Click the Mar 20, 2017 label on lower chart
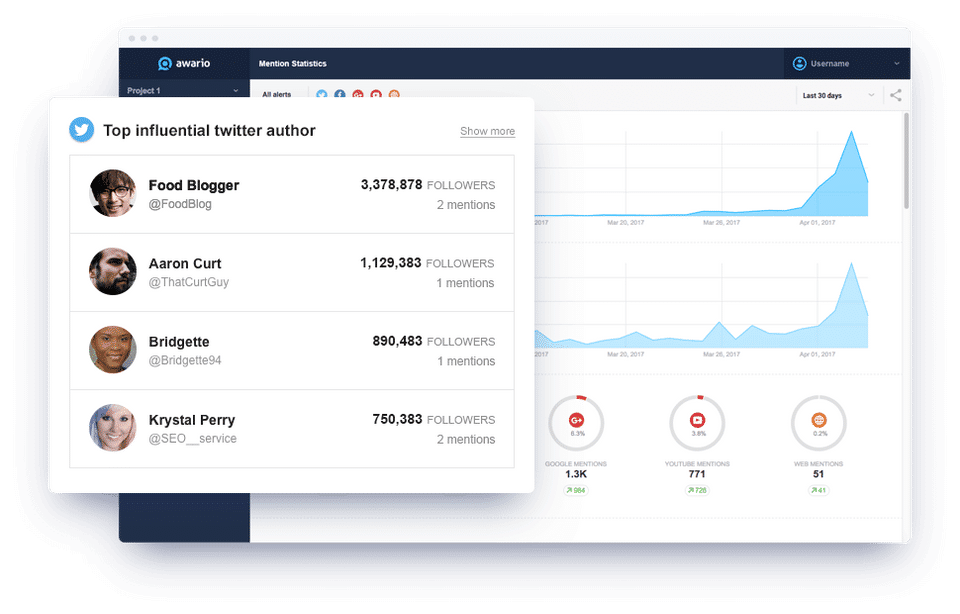Image resolution: width=960 pixels, height=614 pixels. (x=625, y=354)
